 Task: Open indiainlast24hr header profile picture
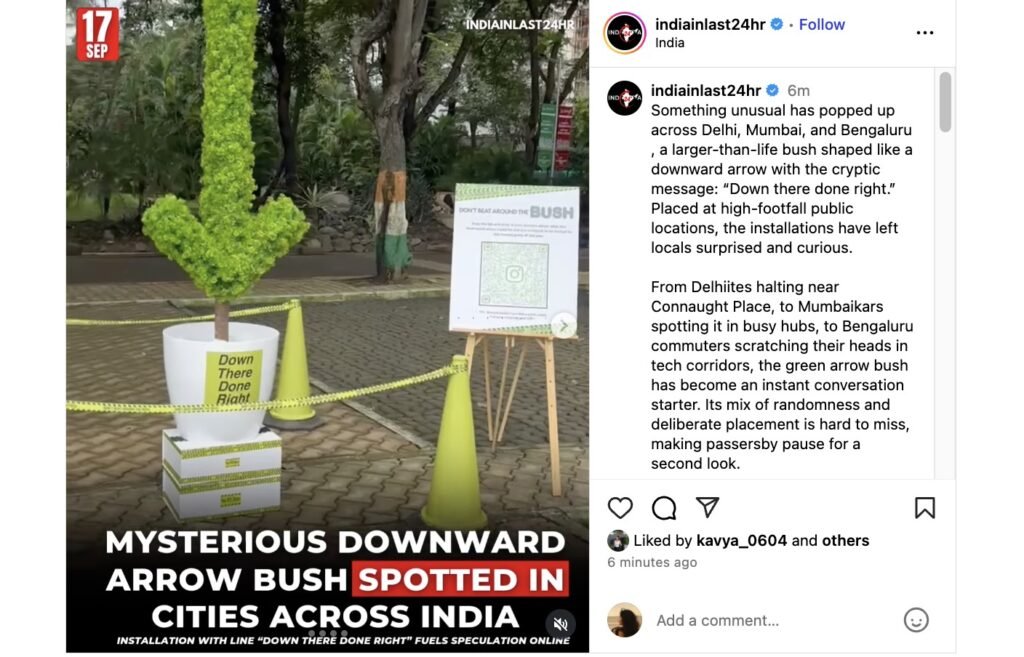tap(625, 33)
